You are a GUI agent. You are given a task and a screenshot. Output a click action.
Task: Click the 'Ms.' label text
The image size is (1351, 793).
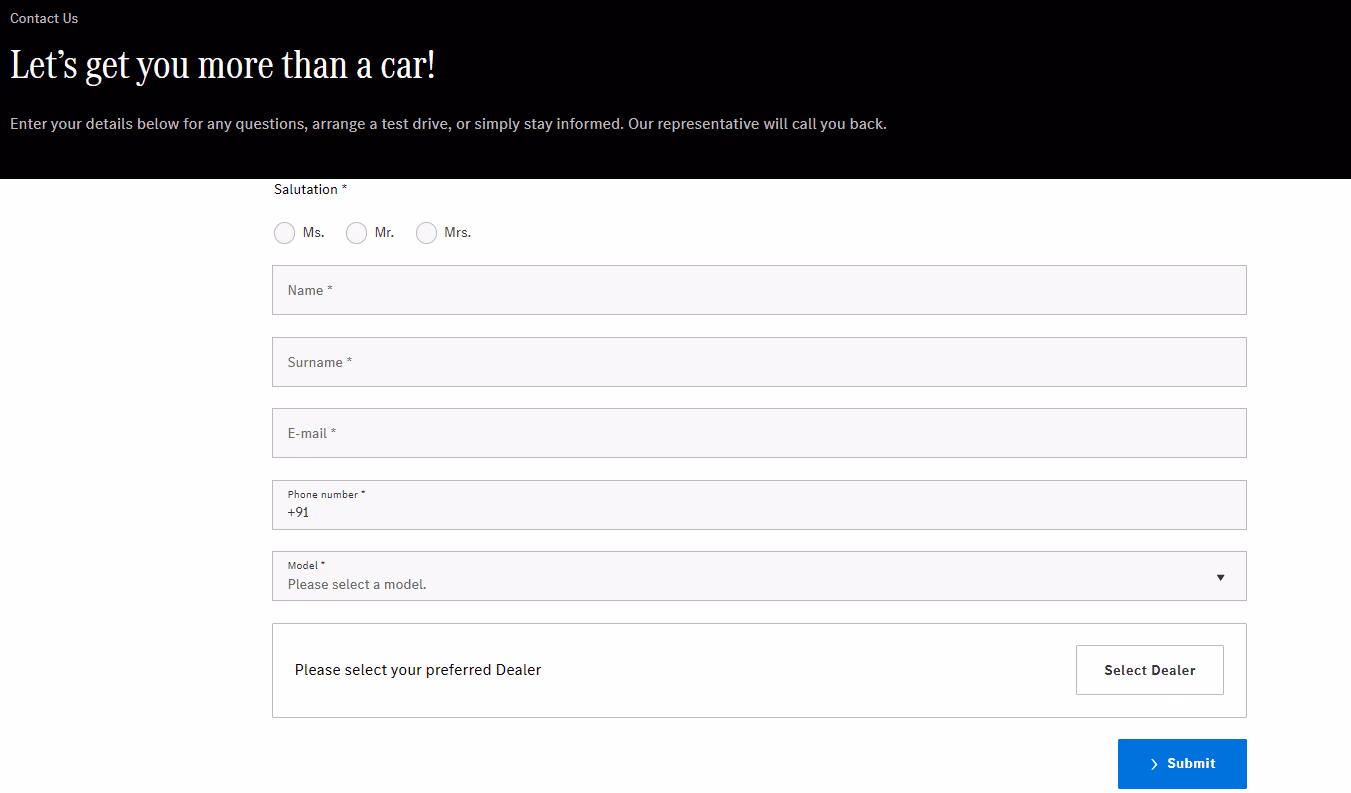click(x=314, y=233)
